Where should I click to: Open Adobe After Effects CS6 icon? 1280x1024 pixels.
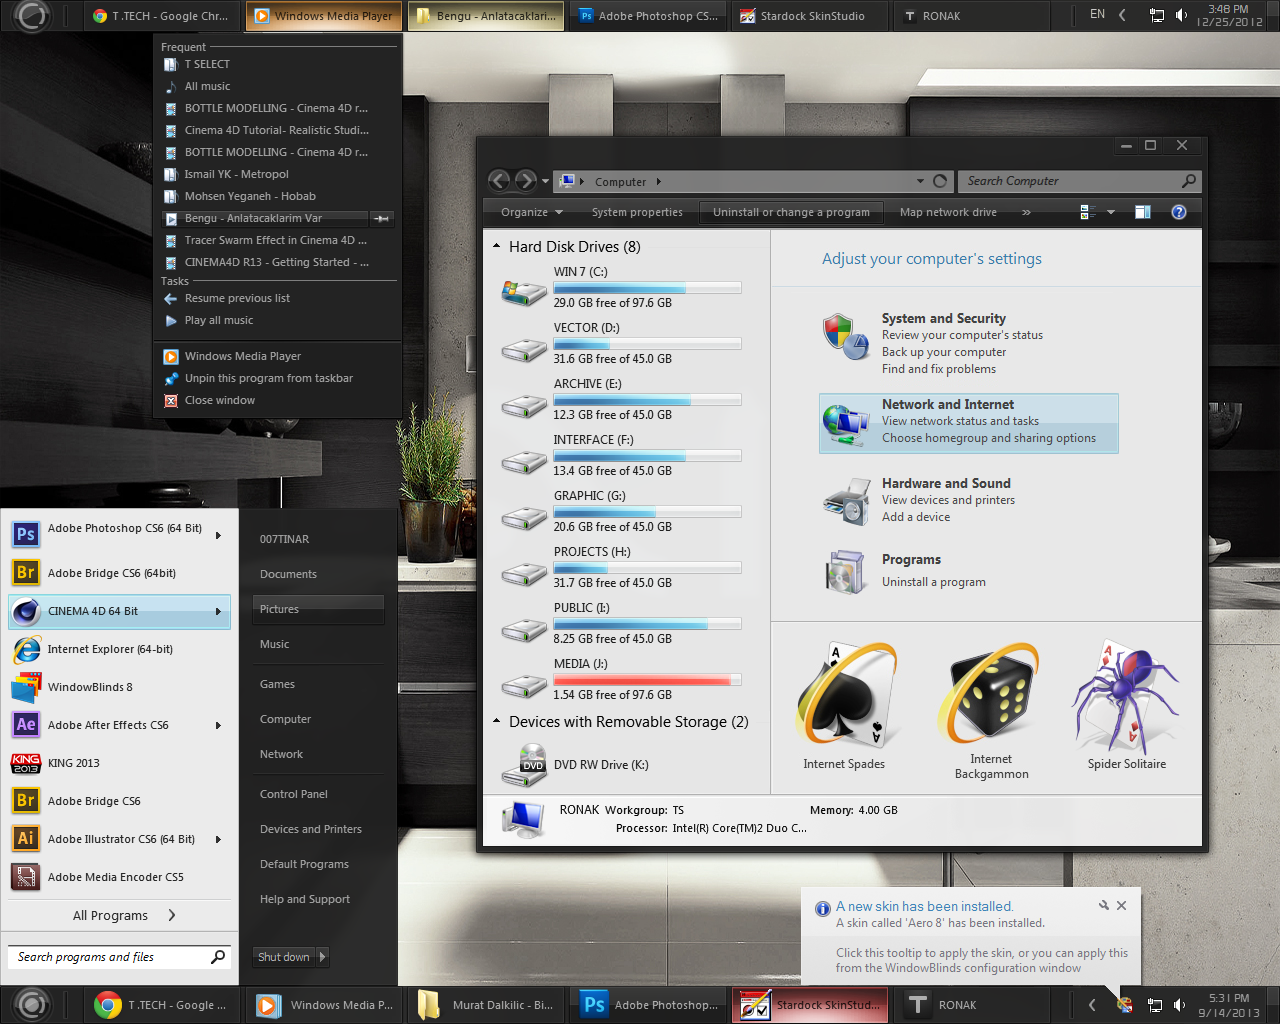pos(26,725)
